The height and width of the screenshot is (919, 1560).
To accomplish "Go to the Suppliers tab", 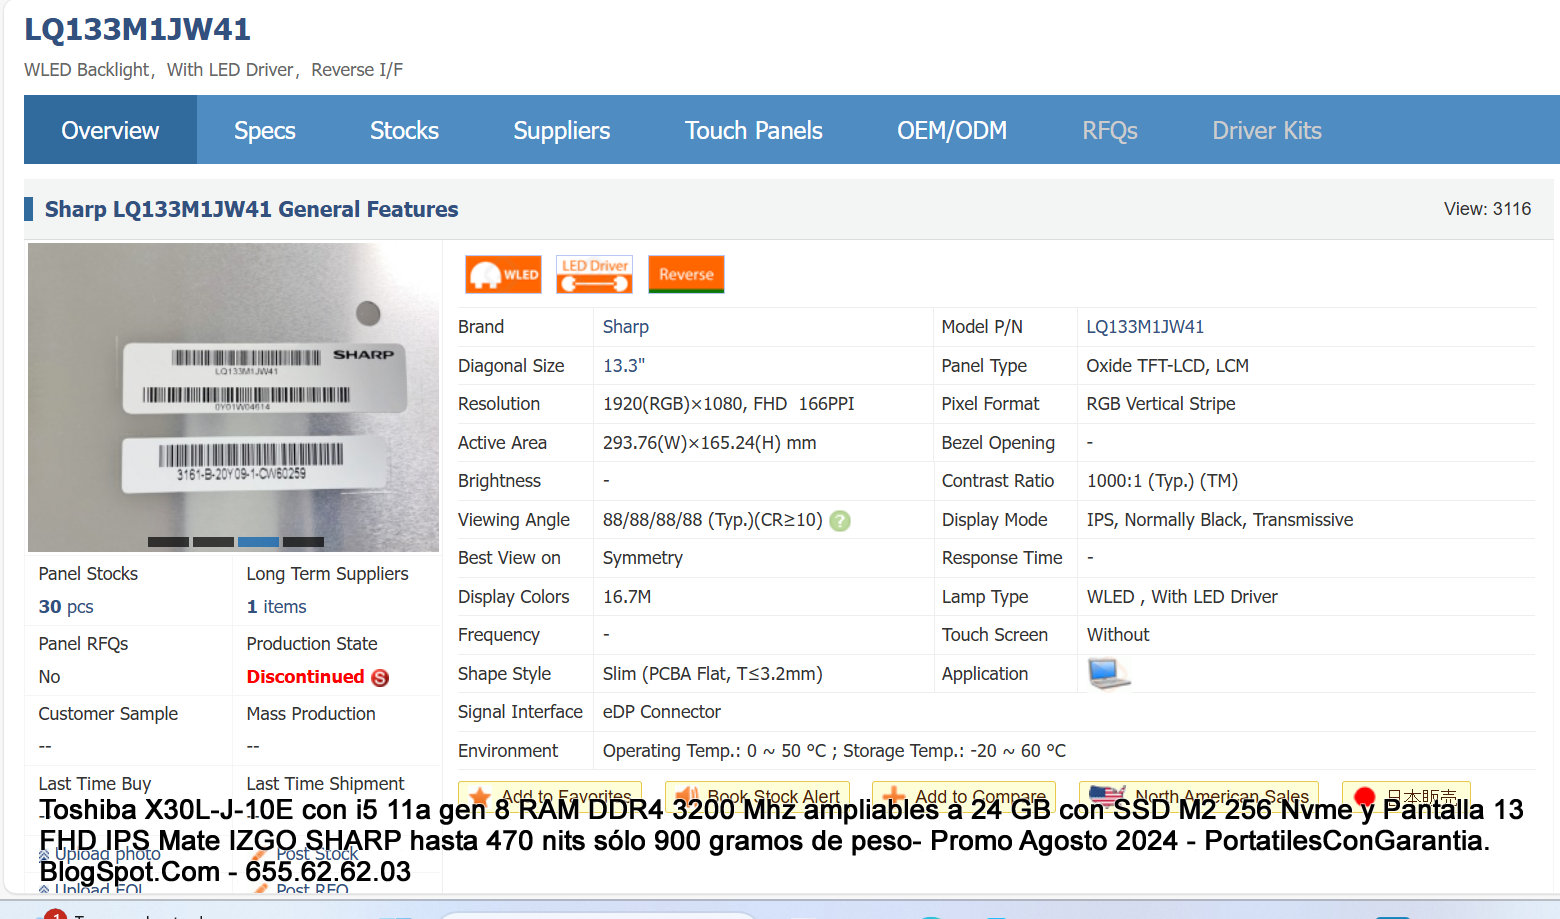I will pos(561,130).
